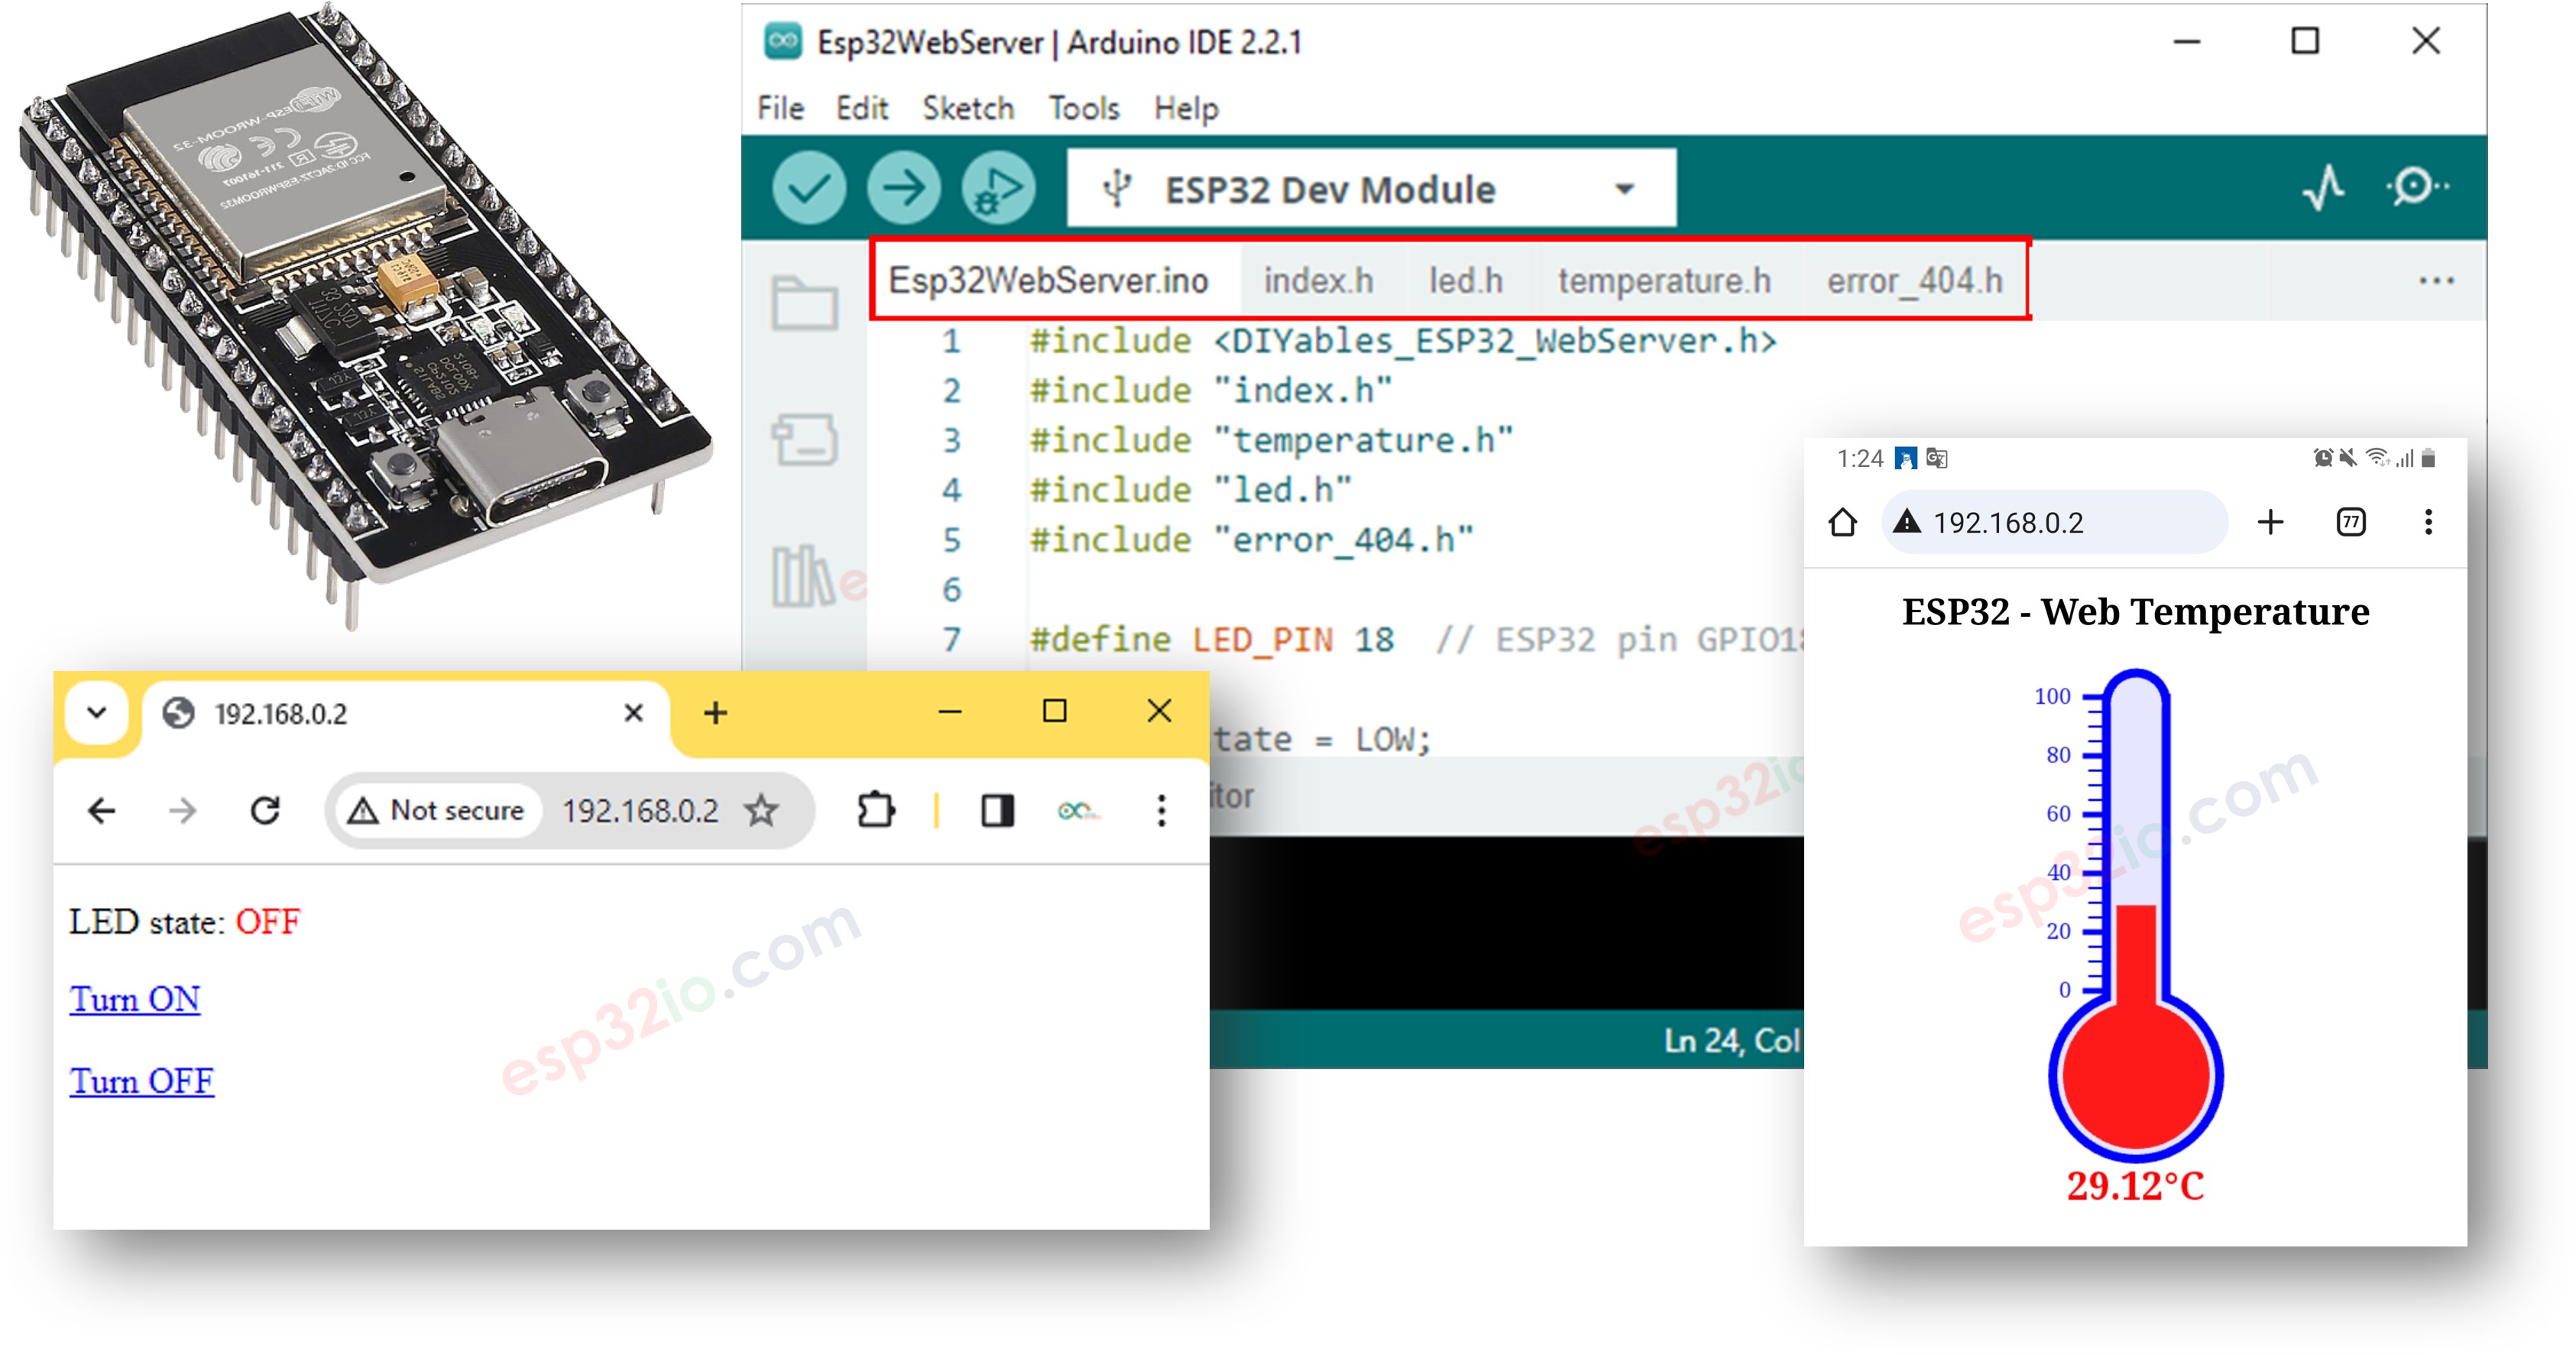Image resolution: width=2576 pixels, height=1355 pixels.
Task: Open the Boards Manager sidebar panel
Action: tap(805, 440)
